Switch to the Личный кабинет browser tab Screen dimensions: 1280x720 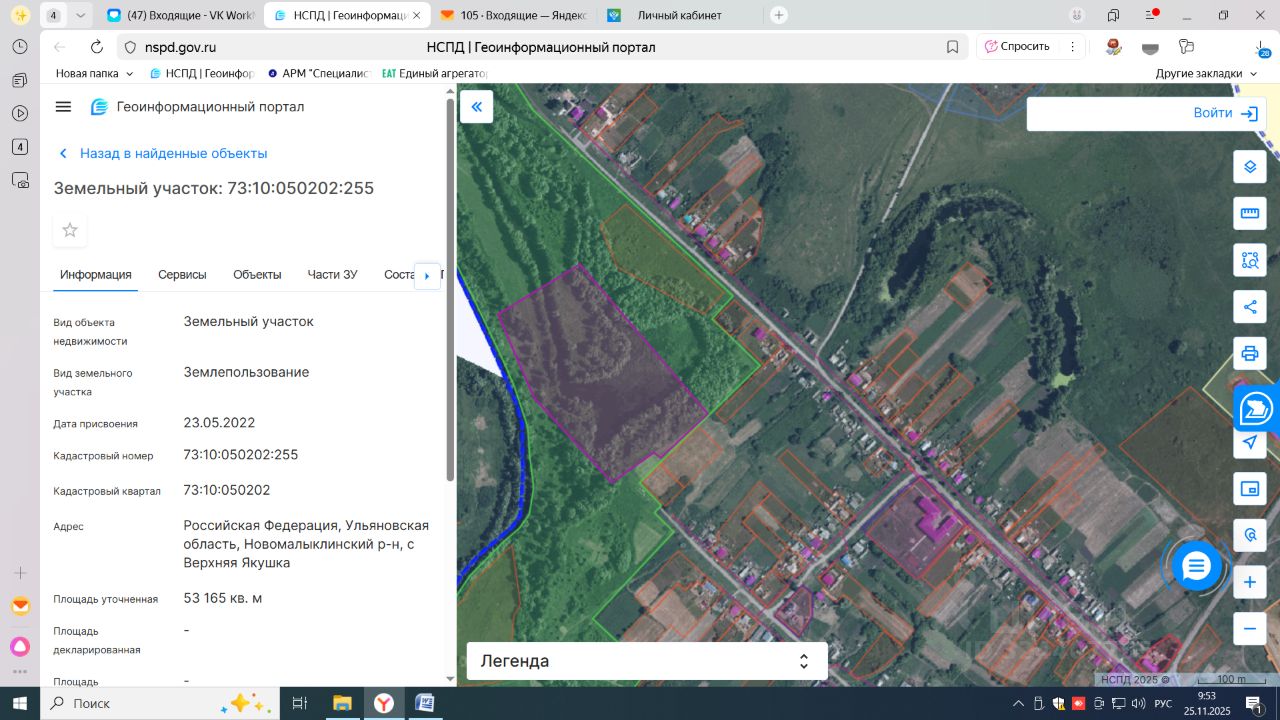pyautogui.click(x=680, y=15)
